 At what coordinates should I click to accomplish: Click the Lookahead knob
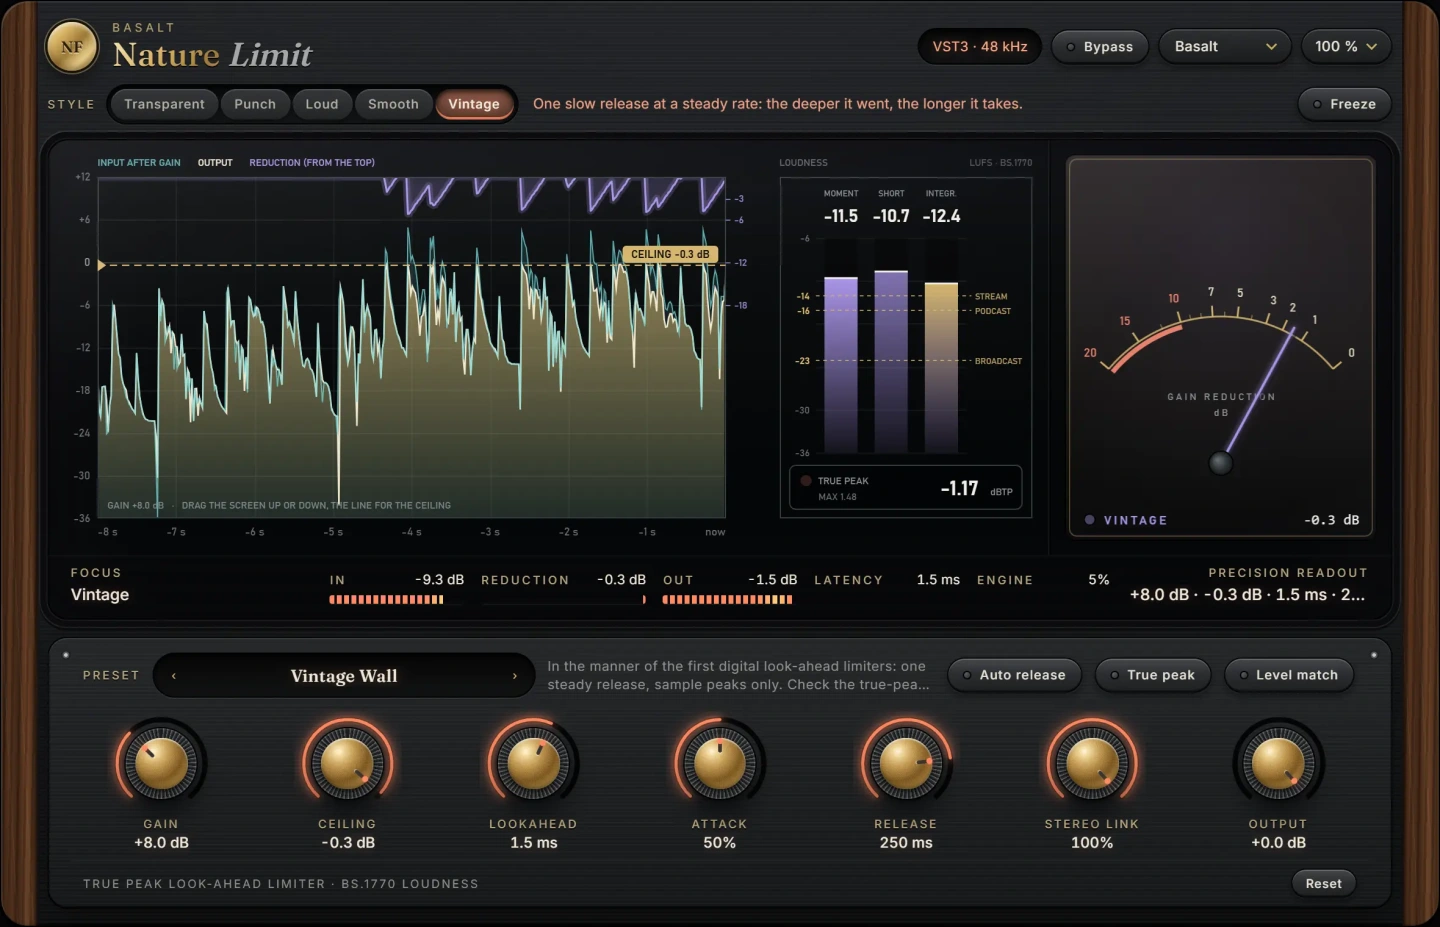pyautogui.click(x=533, y=764)
